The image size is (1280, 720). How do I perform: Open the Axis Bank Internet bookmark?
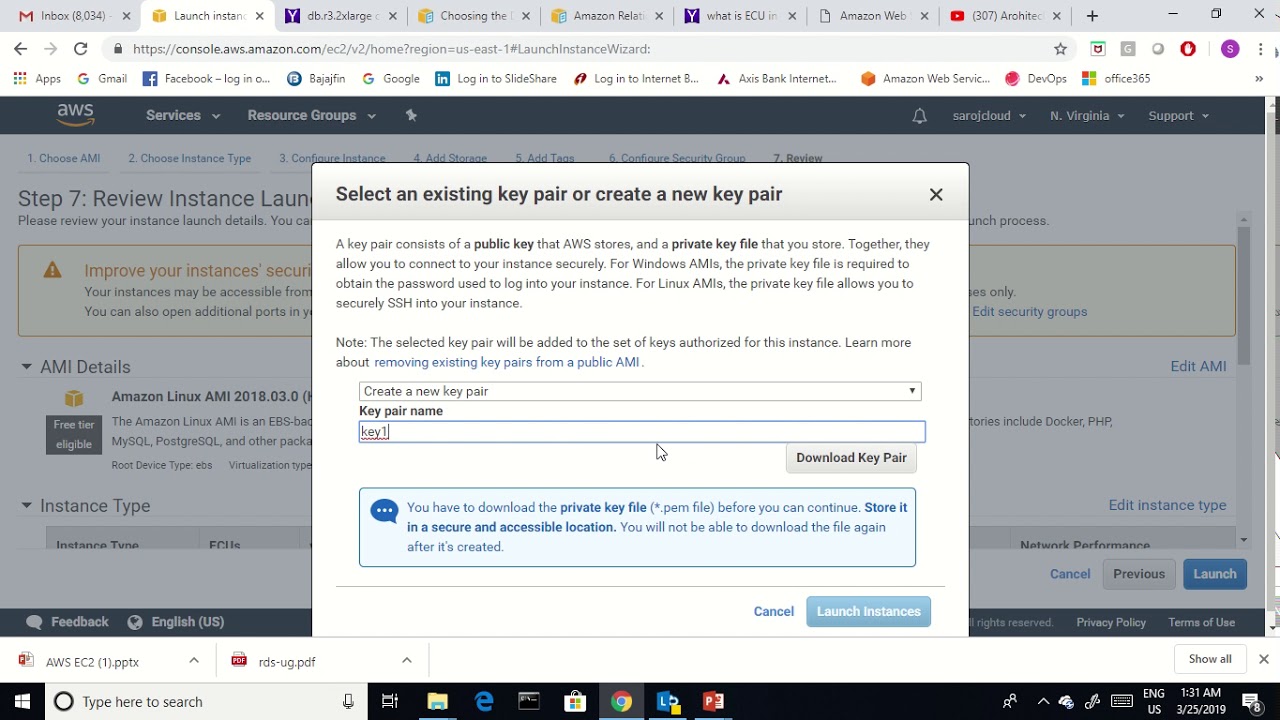point(777,79)
